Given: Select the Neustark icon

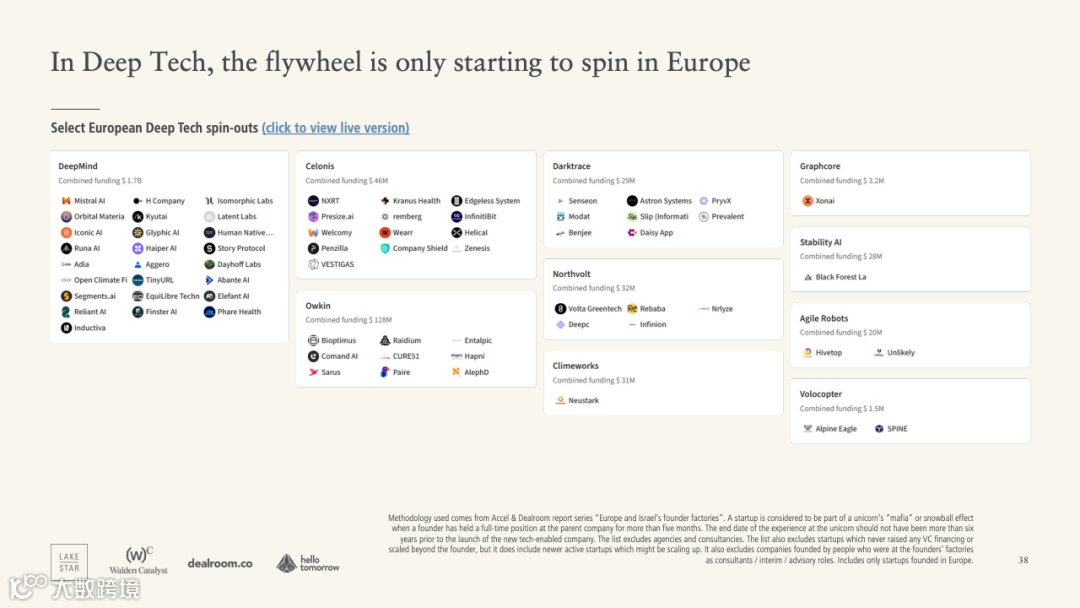Looking at the screenshot, I should point(560,401).
